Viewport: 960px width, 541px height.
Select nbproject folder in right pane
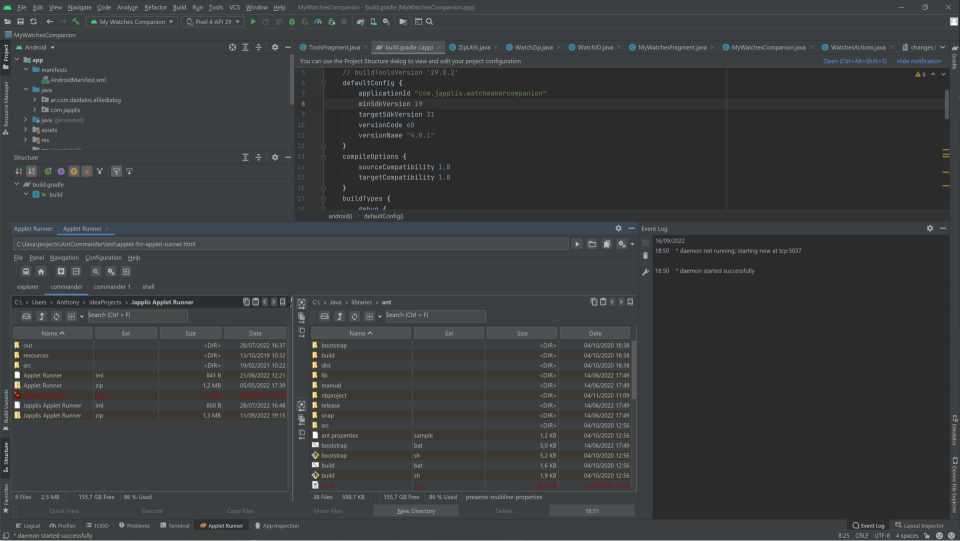(471, 395)
